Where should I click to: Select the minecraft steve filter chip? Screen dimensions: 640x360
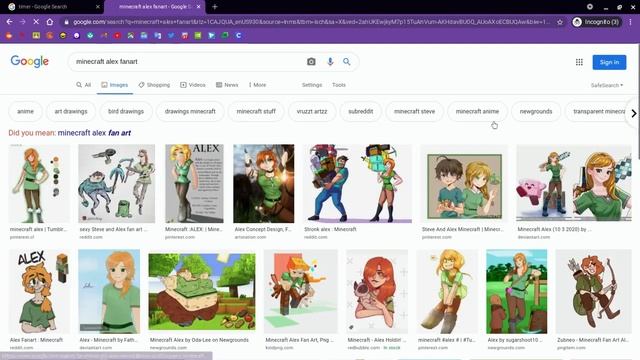pyautogui.click(x=414, y=111)
